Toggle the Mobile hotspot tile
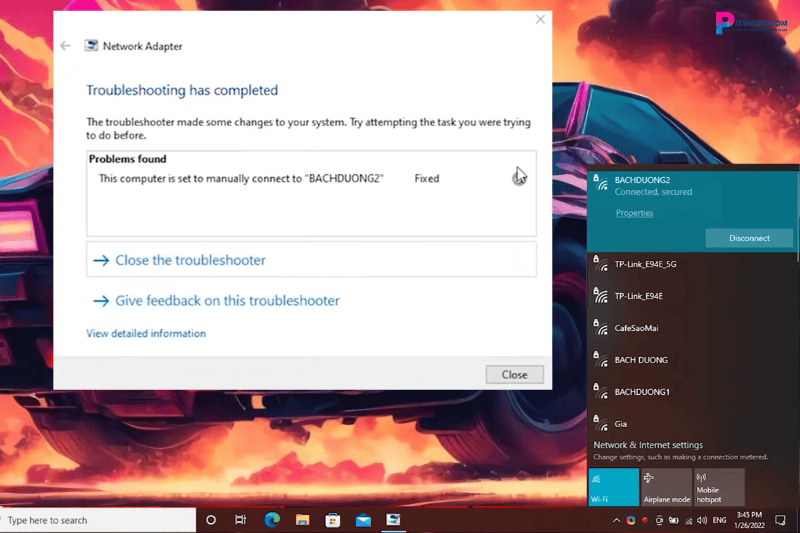 coord(720,487)
